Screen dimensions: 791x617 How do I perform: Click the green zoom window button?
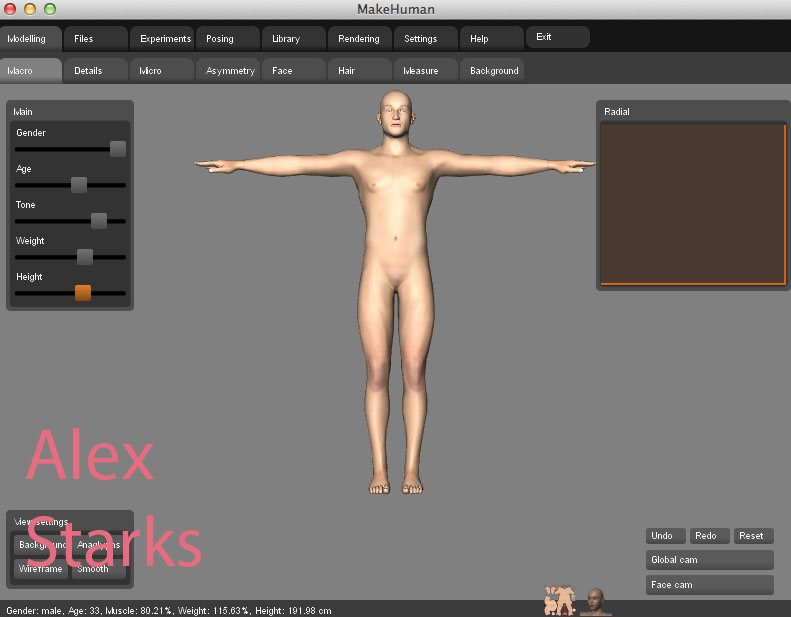[x=50, y=9]
